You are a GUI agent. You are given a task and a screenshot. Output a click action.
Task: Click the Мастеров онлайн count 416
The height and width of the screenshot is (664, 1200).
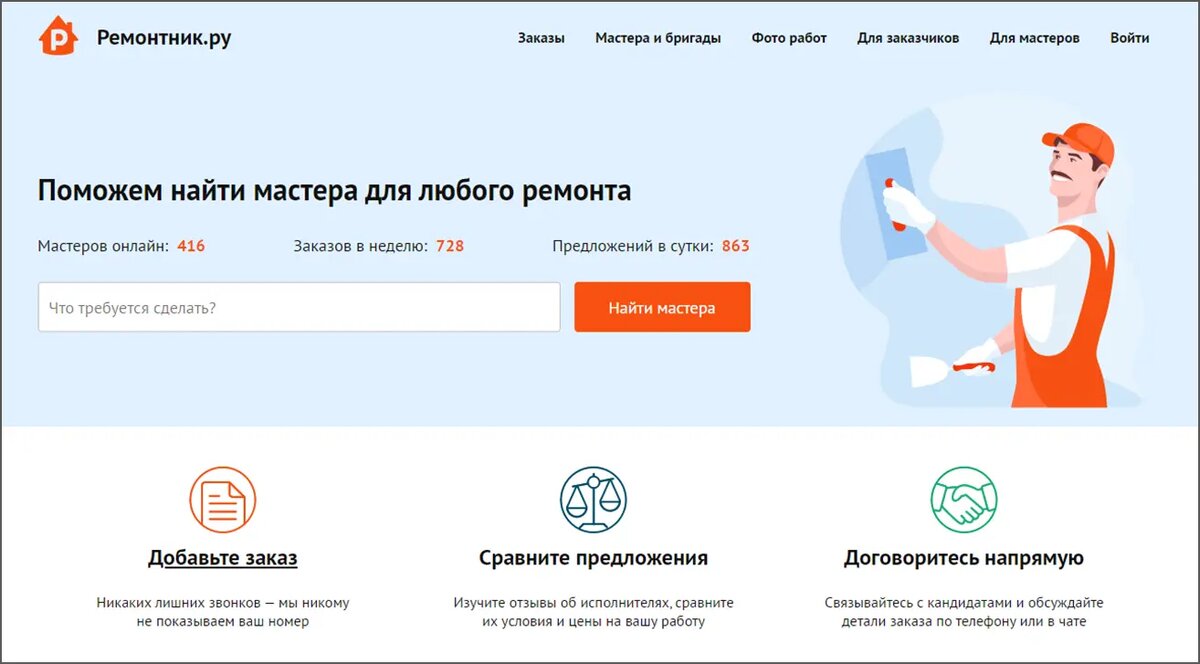(x=191, y=245)
